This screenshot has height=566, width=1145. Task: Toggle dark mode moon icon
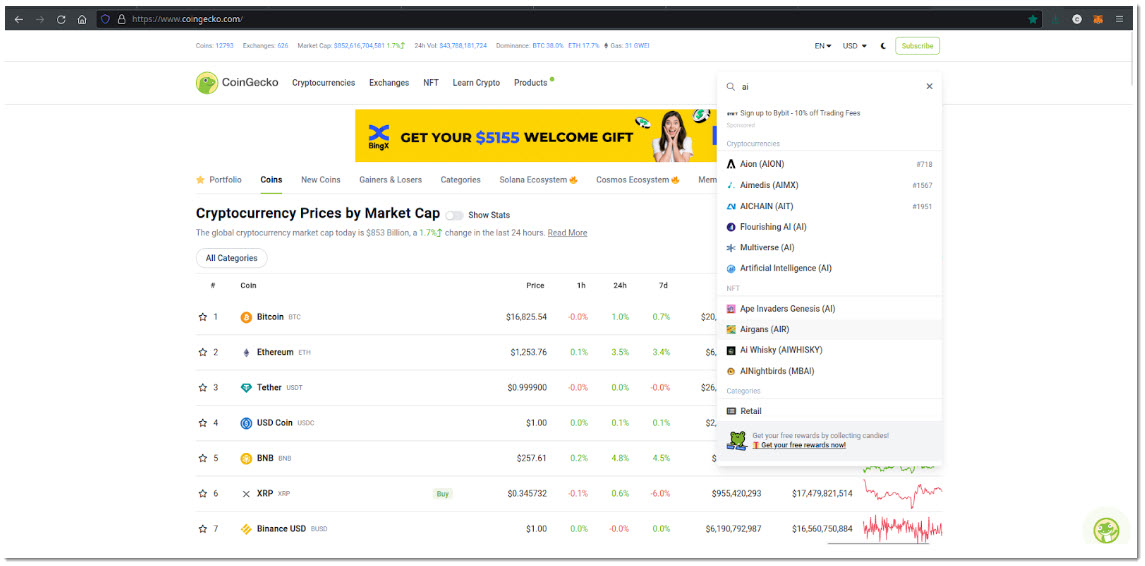pyautogui.click(x=883, y=45)
